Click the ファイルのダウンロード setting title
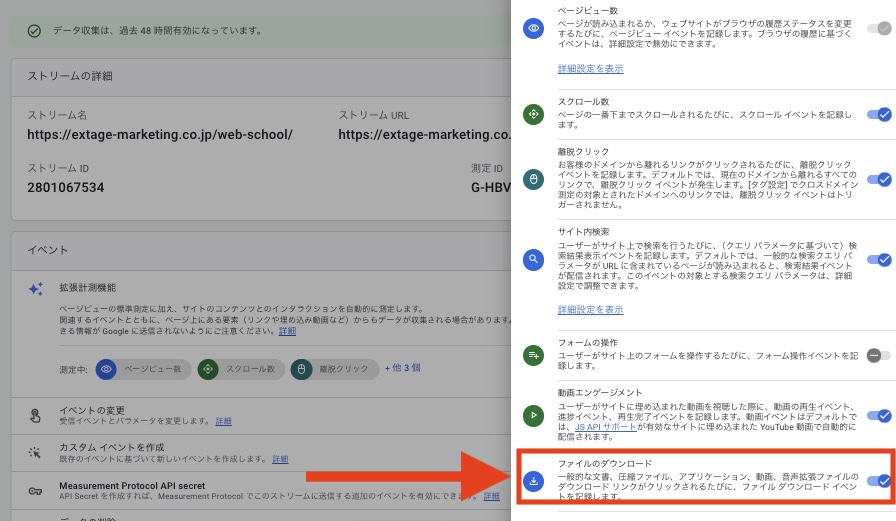The width and height of the screenshot is (896, 521). 605,463
